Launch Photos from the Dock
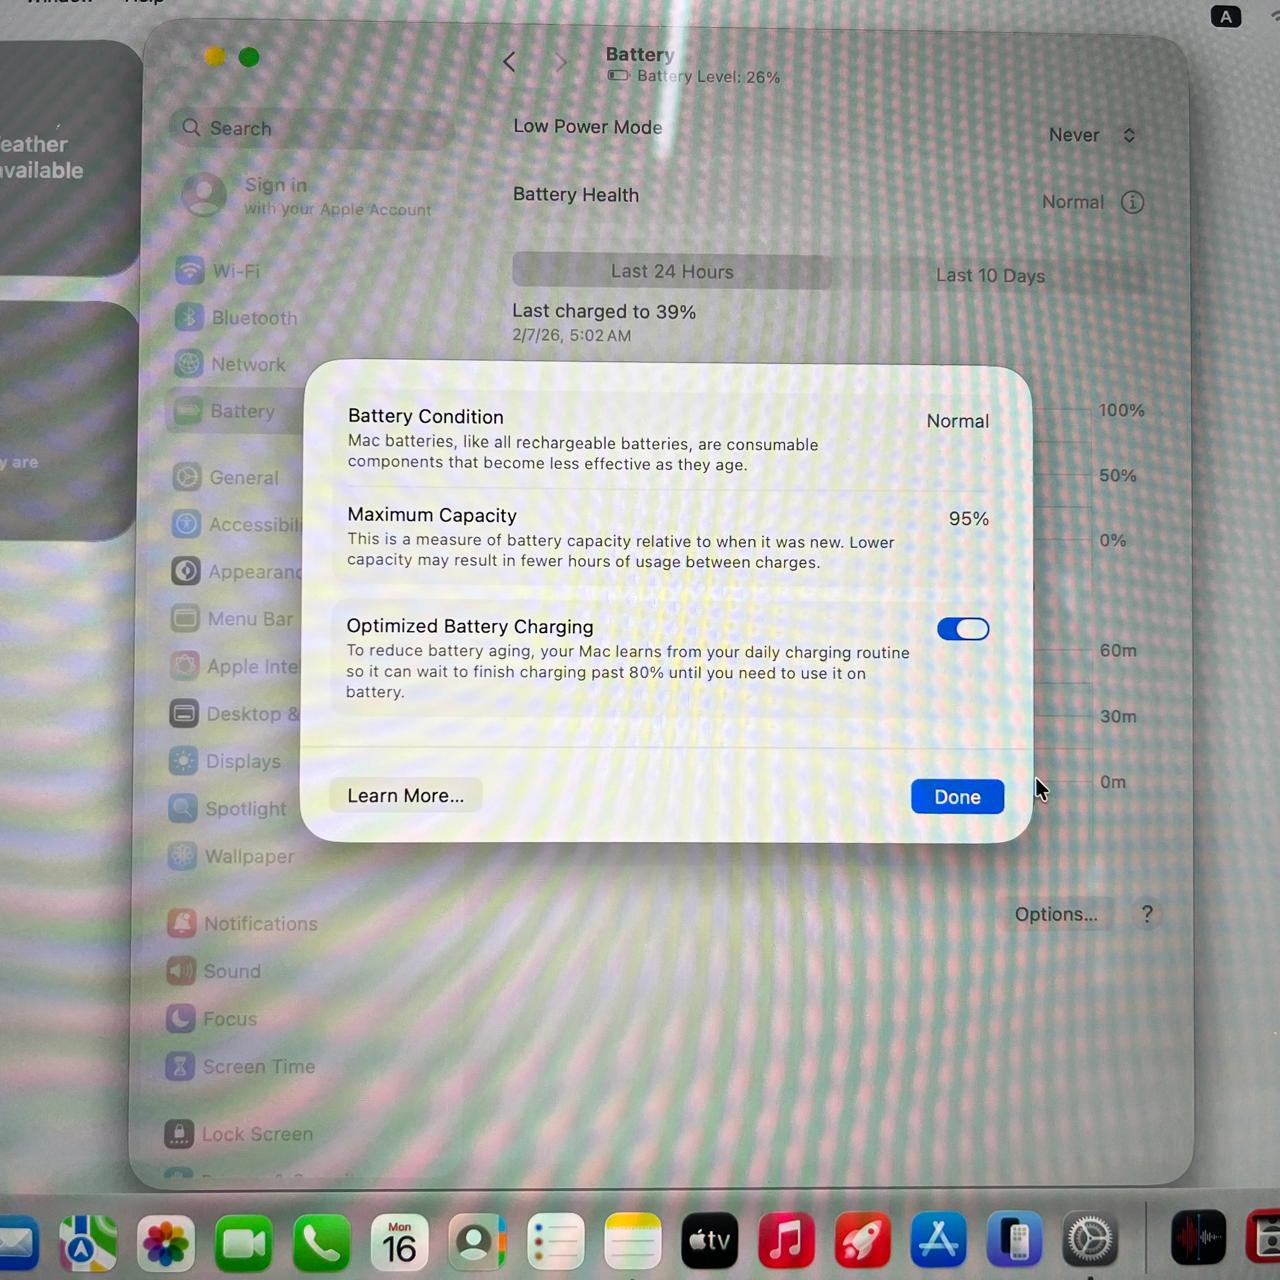 [x=166, y=1243]
